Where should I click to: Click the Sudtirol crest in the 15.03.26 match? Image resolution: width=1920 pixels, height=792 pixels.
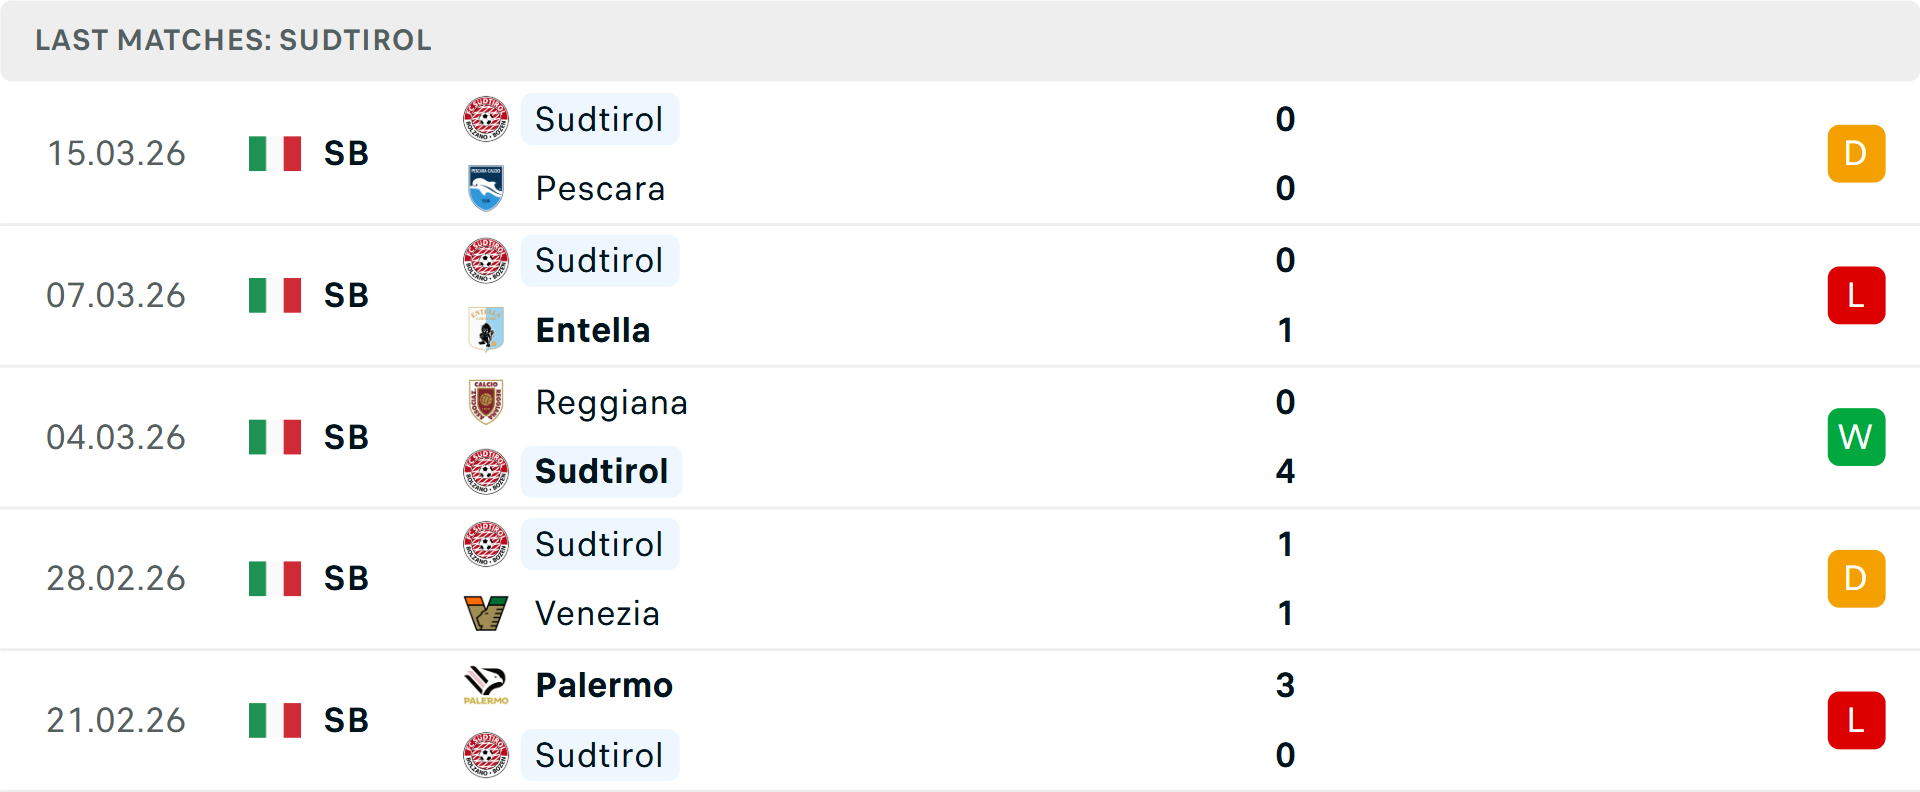point(486,119)
